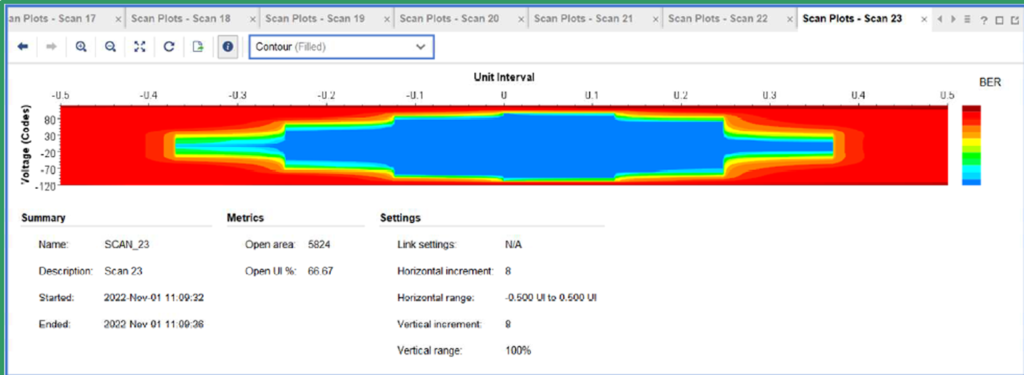The width and height of the screenshot is (1024, 375).
Task: Close the Scan 23 tab
Action: pos(923,20)
